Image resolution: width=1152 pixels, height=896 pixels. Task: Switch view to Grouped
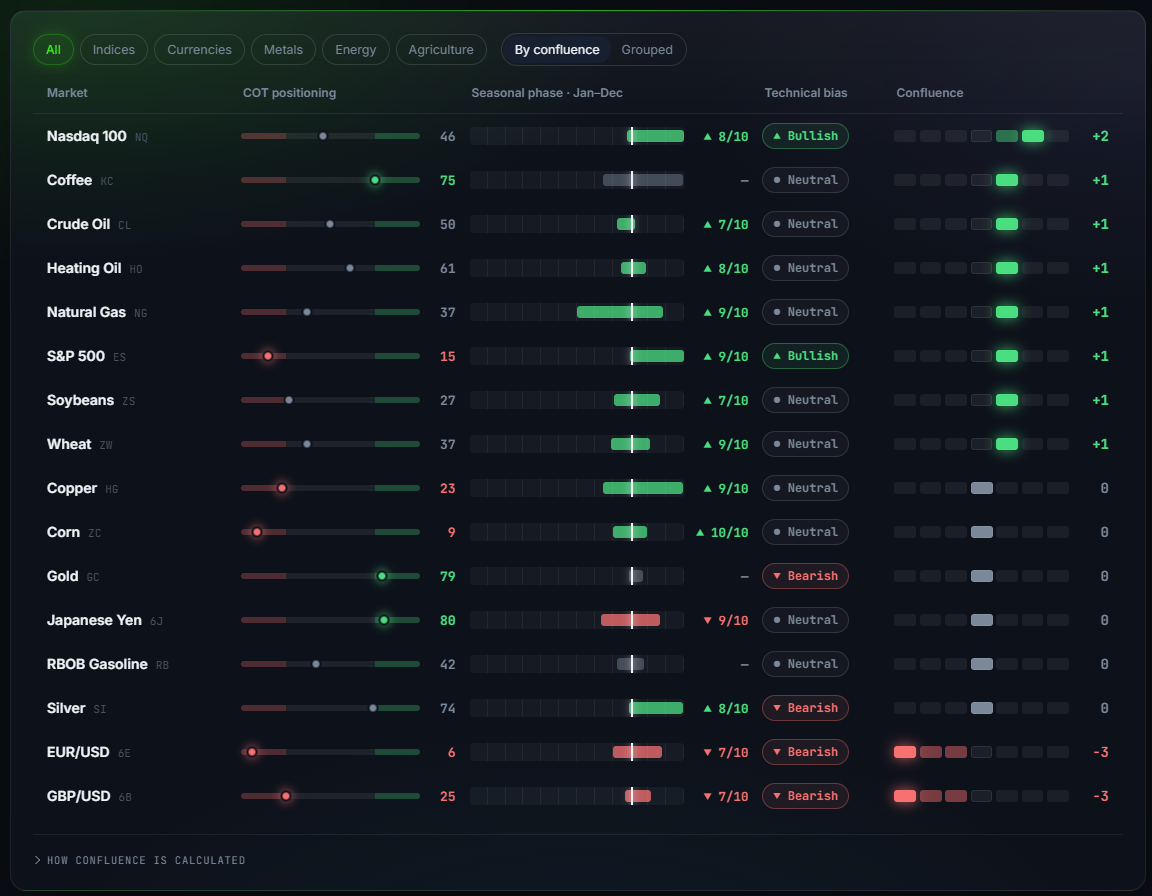pos(647,50)
